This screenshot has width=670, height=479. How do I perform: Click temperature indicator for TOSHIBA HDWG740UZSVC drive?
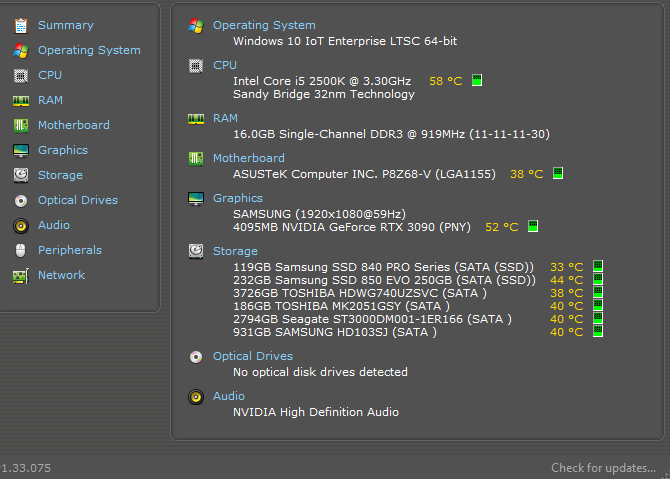point(598,292)
